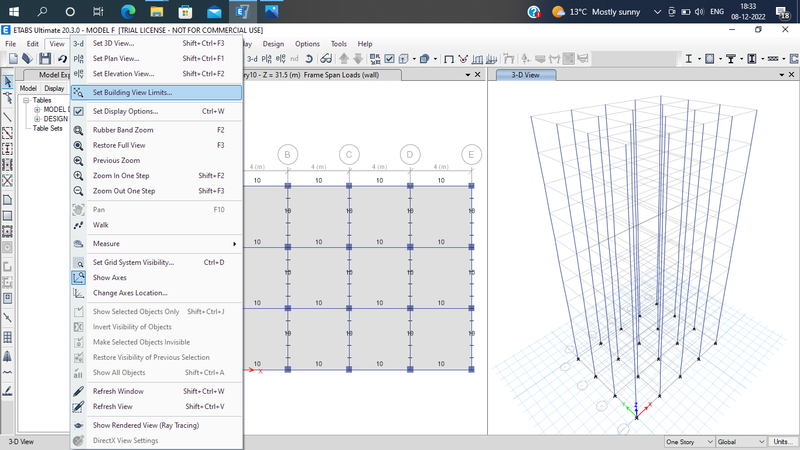Click the show deformed shape icon
Viewport: 800px width, 450px height.
pos(463,59)
